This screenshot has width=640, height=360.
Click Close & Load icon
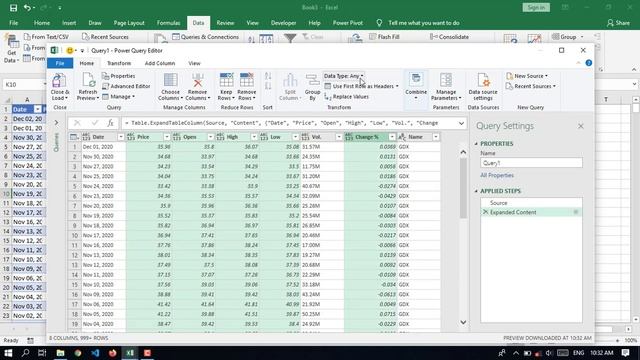(x=60, y=80)
